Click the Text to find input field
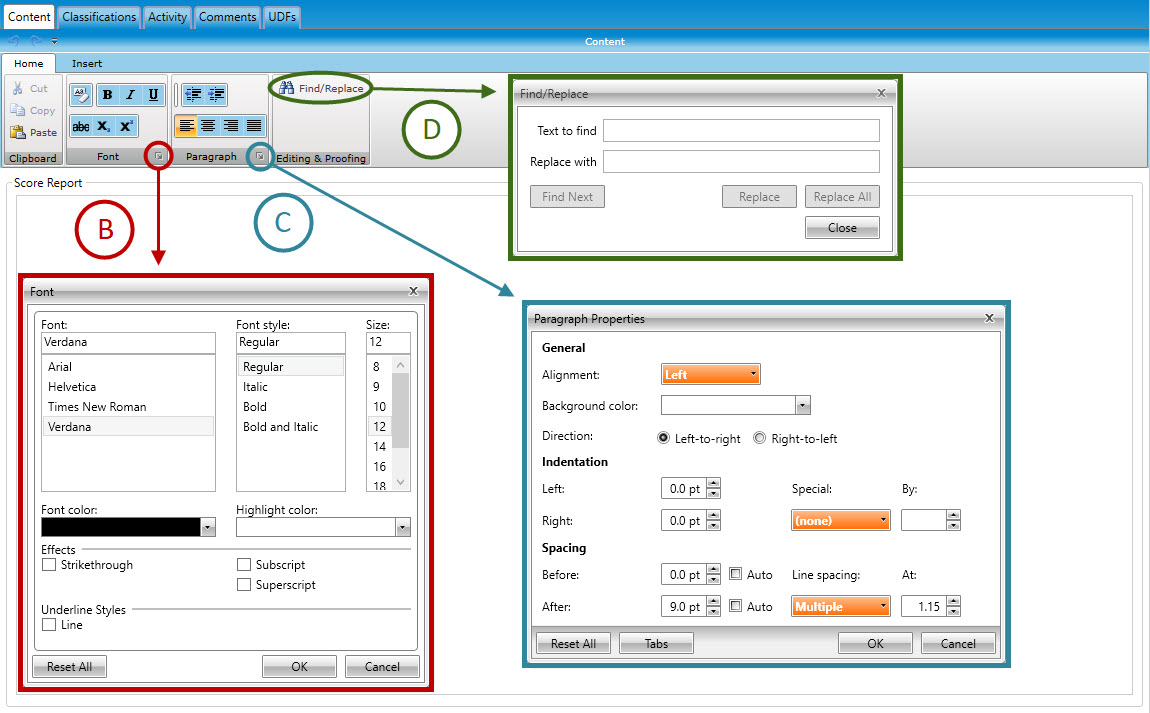Screen dimensions: 1150x713 741,131
